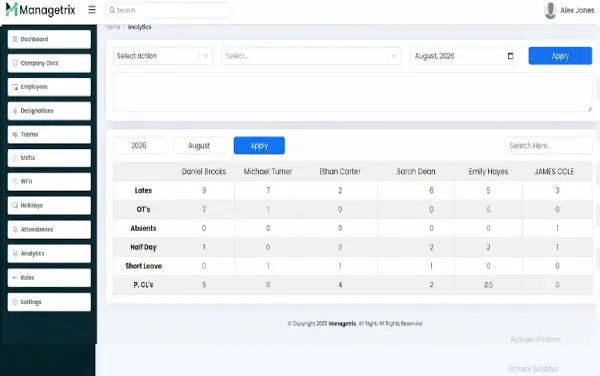The width and height of the screenshot is (600, 376).
Task: Click the Sarah Dean column header
Action: [x=416, y=171]
